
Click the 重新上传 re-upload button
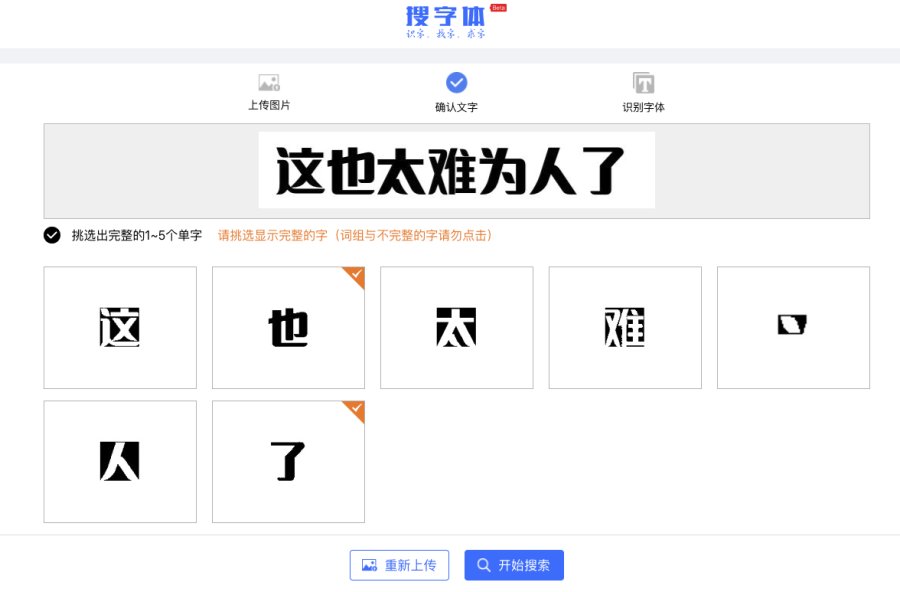pyautogui.click(x=399, y=564)
